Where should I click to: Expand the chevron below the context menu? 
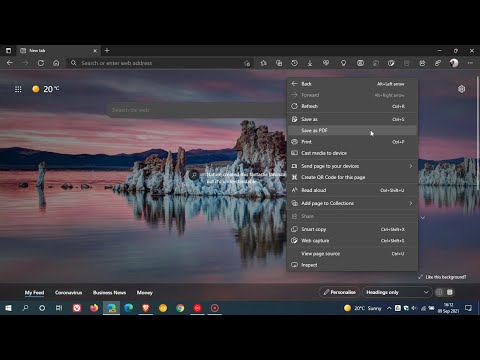pyautogui.click(x=423, y=218)
